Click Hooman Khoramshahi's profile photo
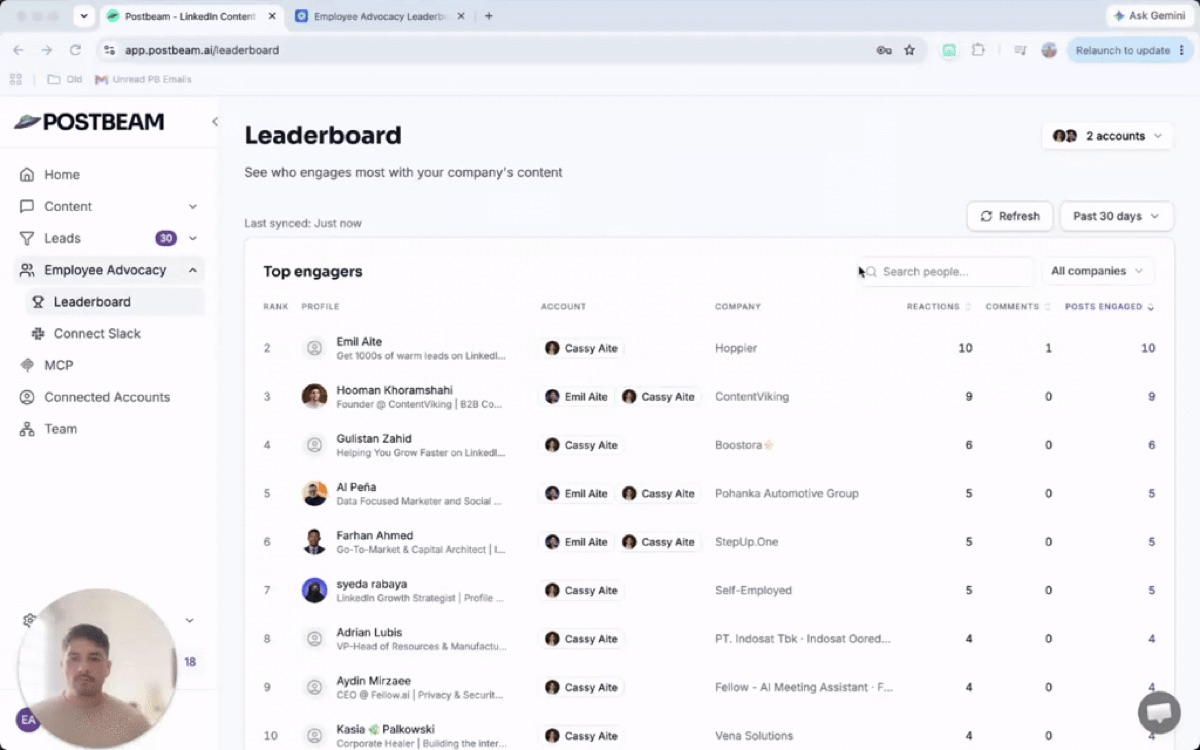 (314, 396)
